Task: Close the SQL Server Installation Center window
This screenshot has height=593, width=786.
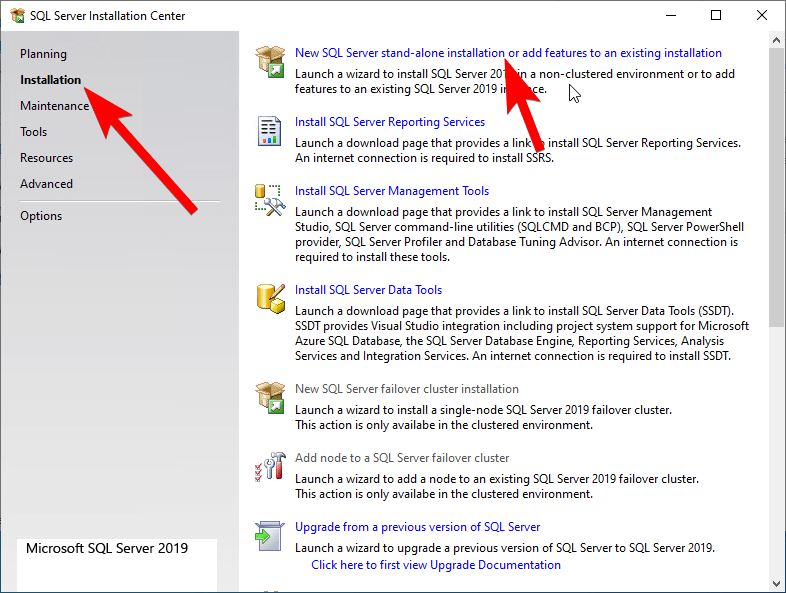Action: click(761, 16)
